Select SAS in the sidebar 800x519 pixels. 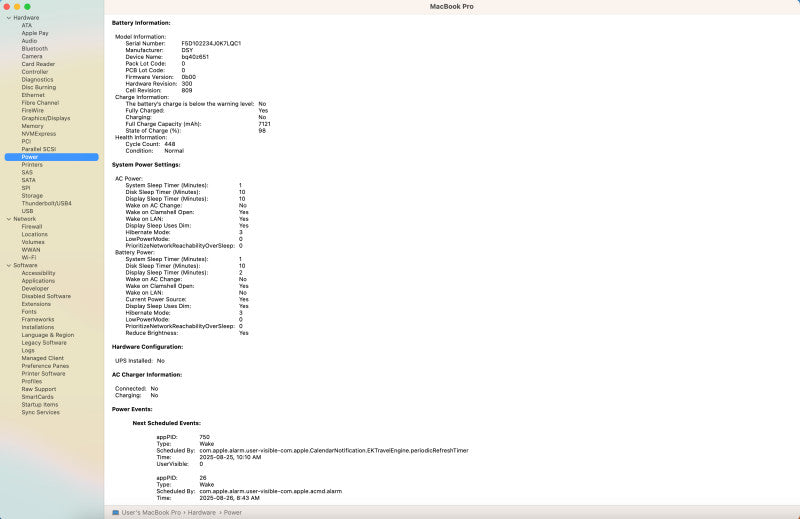[x=27, y=172]
